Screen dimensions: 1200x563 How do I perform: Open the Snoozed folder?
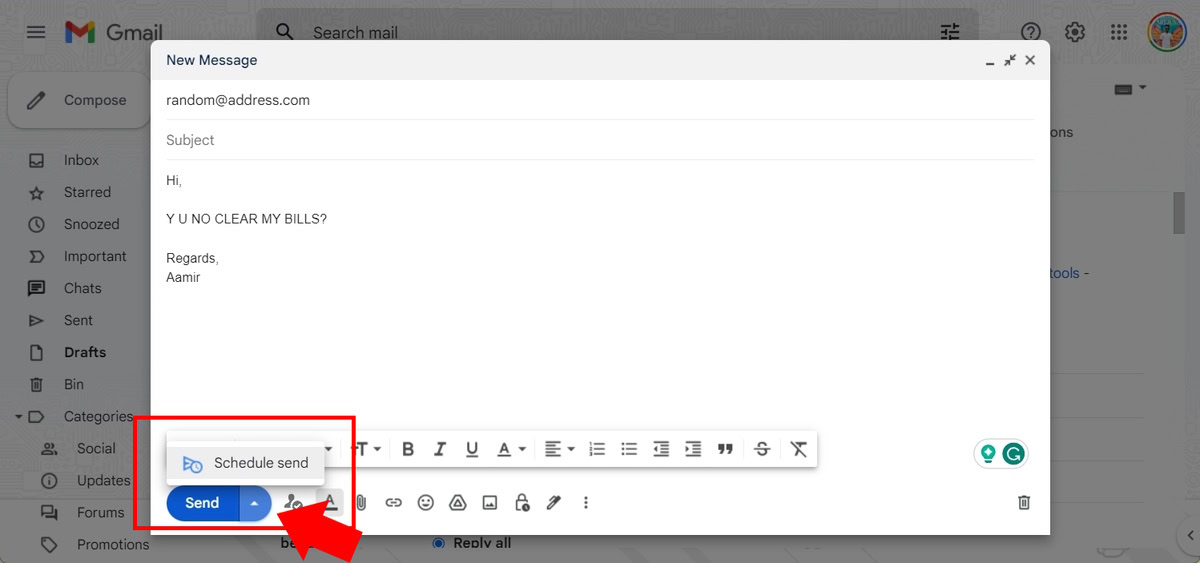tap(91, 224)
